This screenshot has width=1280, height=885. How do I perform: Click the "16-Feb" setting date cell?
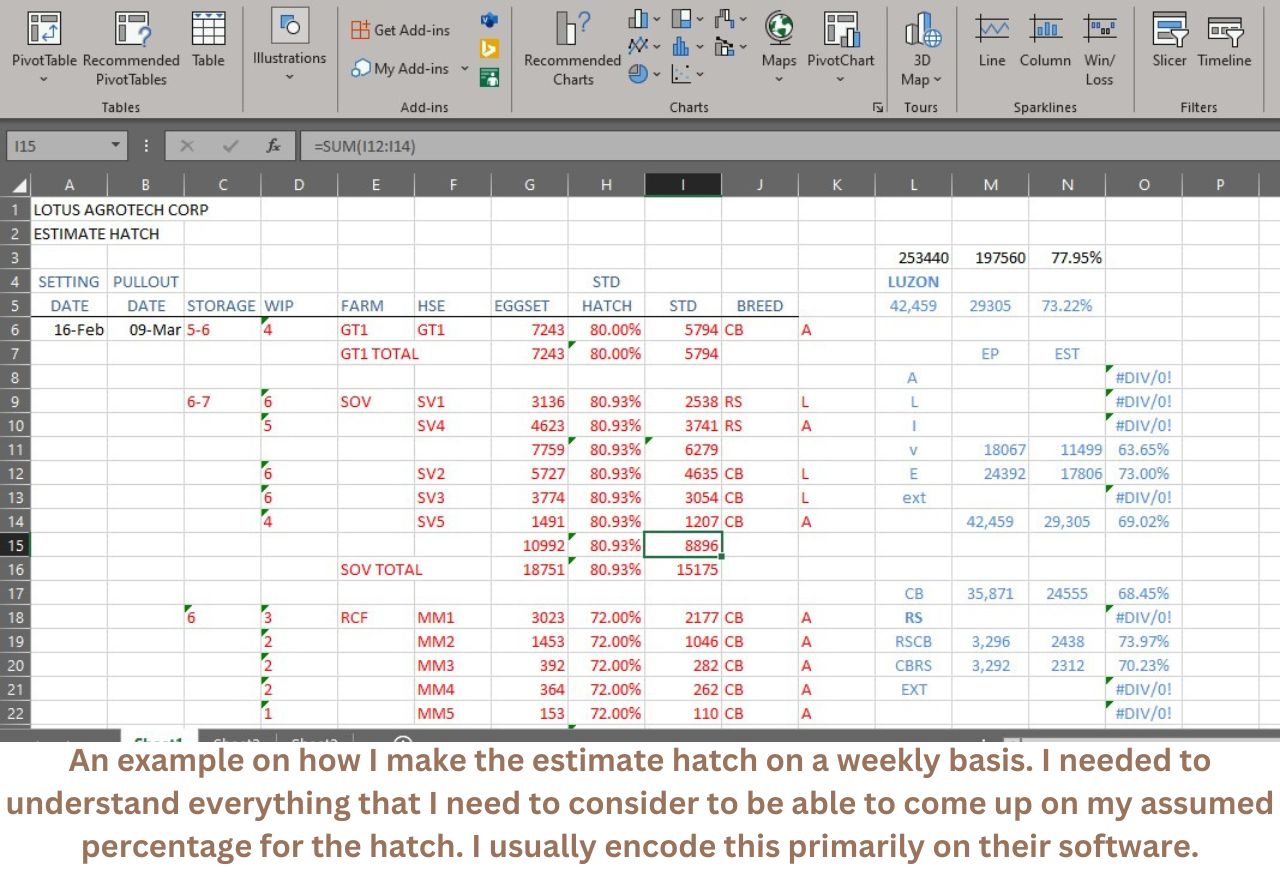[x=69, y=330]
